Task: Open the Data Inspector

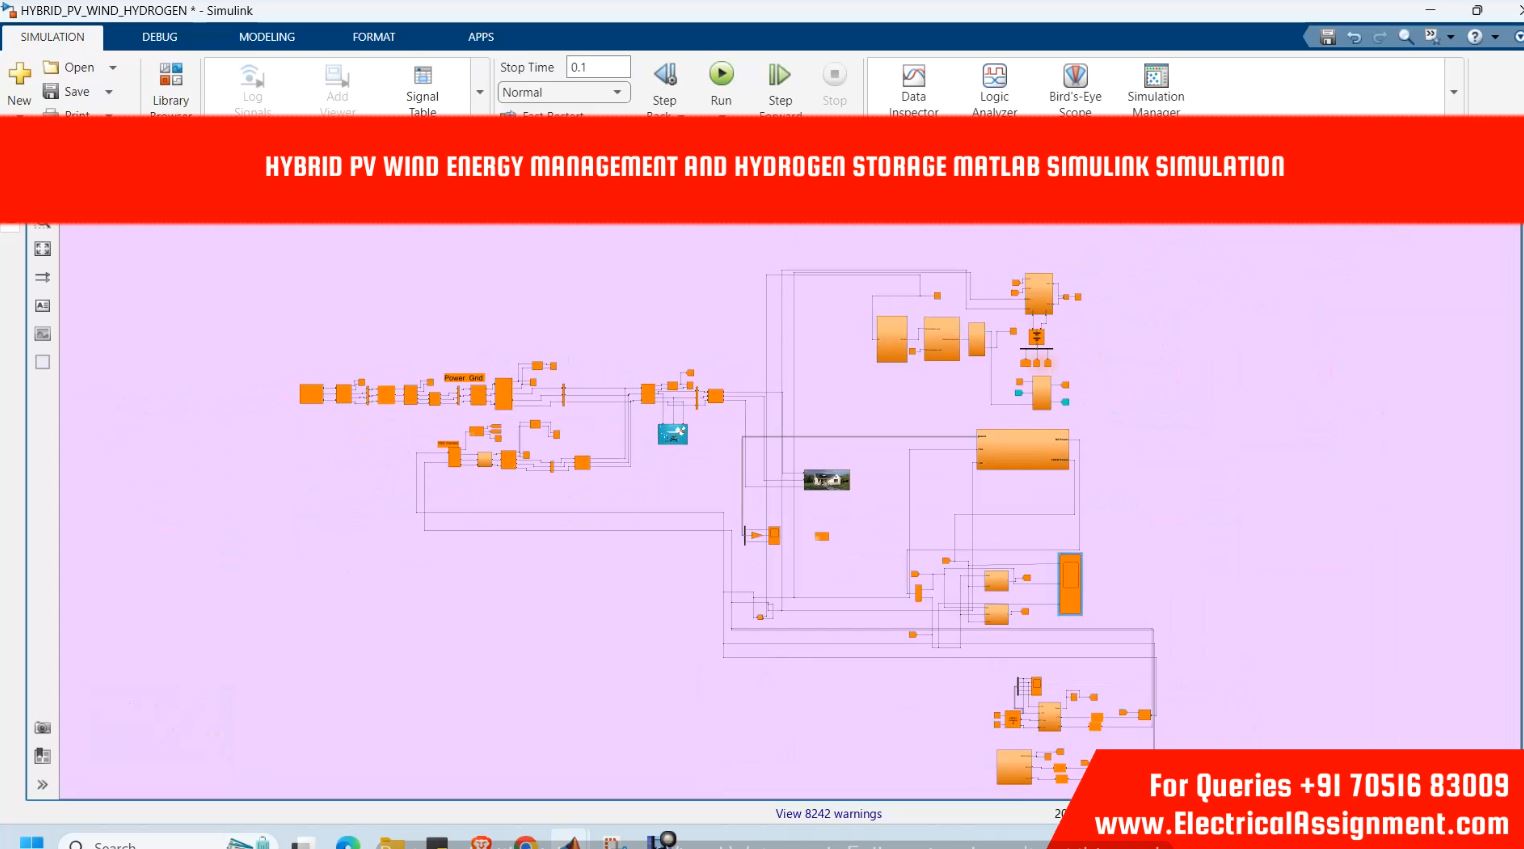Action: (913, 84)
